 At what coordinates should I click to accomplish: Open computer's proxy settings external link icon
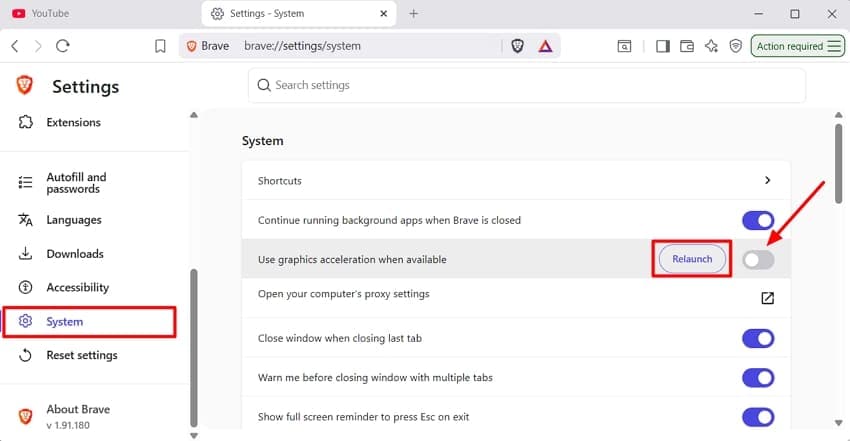point(768,298)
